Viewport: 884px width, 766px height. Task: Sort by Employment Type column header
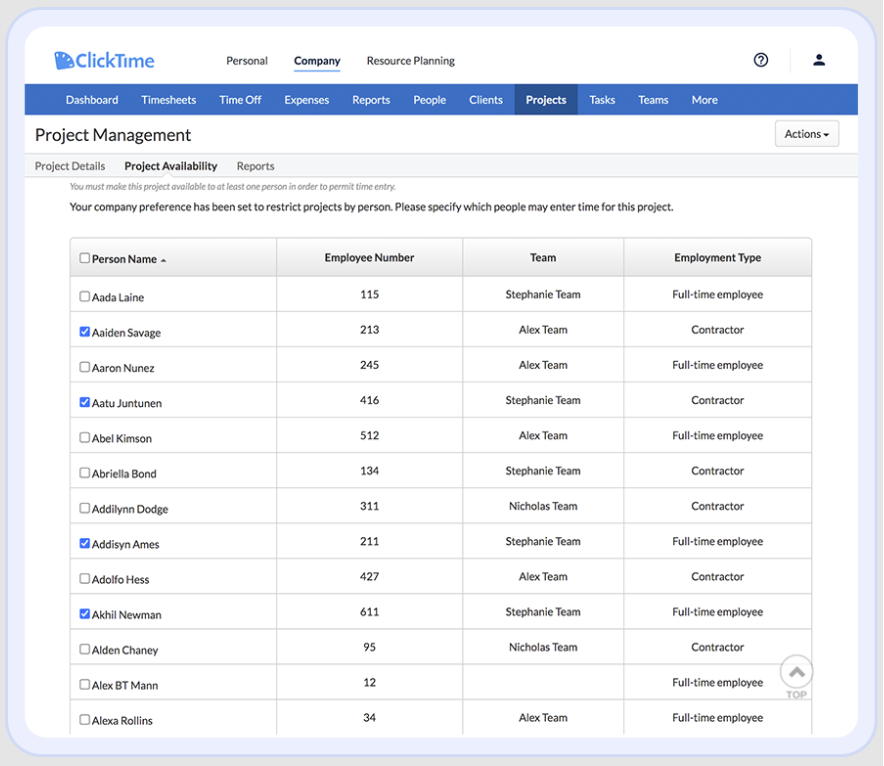[x=717, y=258]
